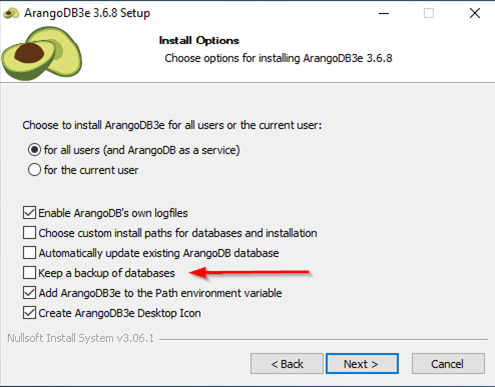Click the disabled maximize box icon
The image size is (495, 387).
click(429, 13)
